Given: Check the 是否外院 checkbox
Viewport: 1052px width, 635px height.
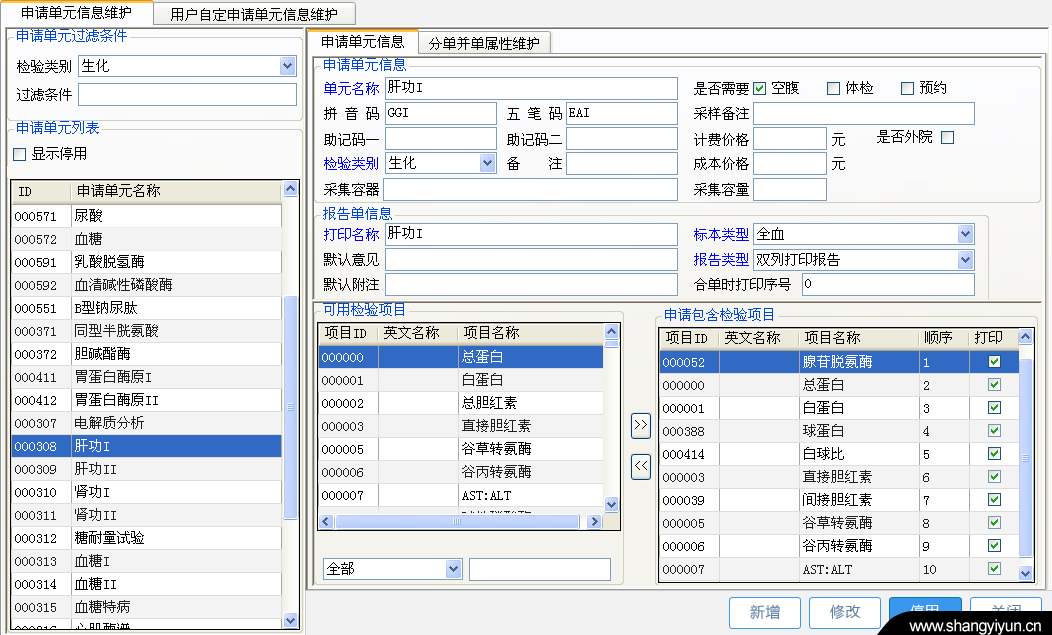Looking at the screenshot, I should tap(947, 138).
